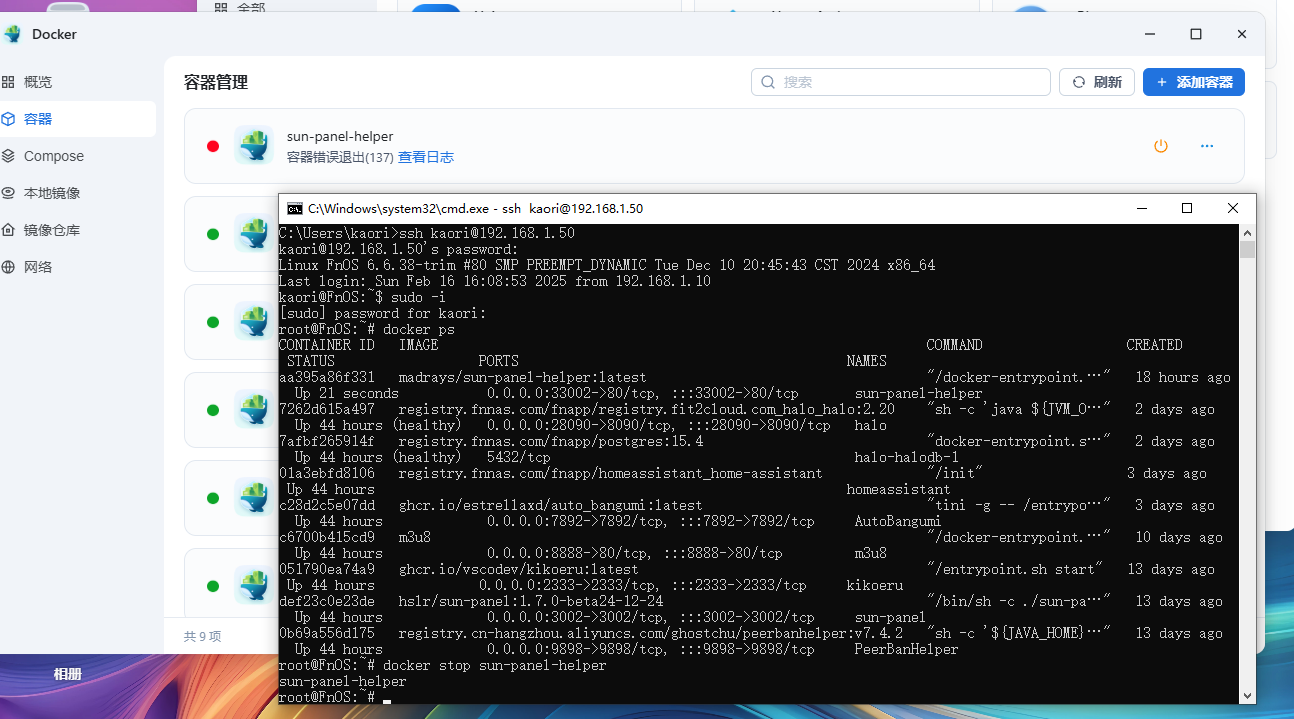1294x719 pixels.
Task: Minimize the cmd.exe SSH window
Action: (x=1142, y=208)
